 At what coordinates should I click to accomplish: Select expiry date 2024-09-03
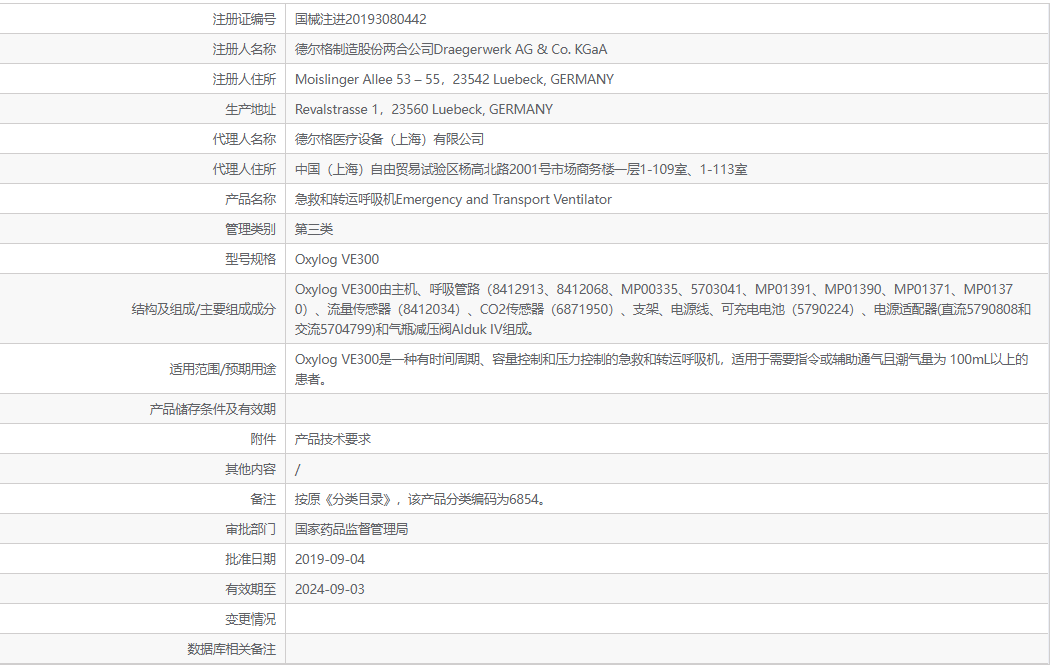coord(329,590)
